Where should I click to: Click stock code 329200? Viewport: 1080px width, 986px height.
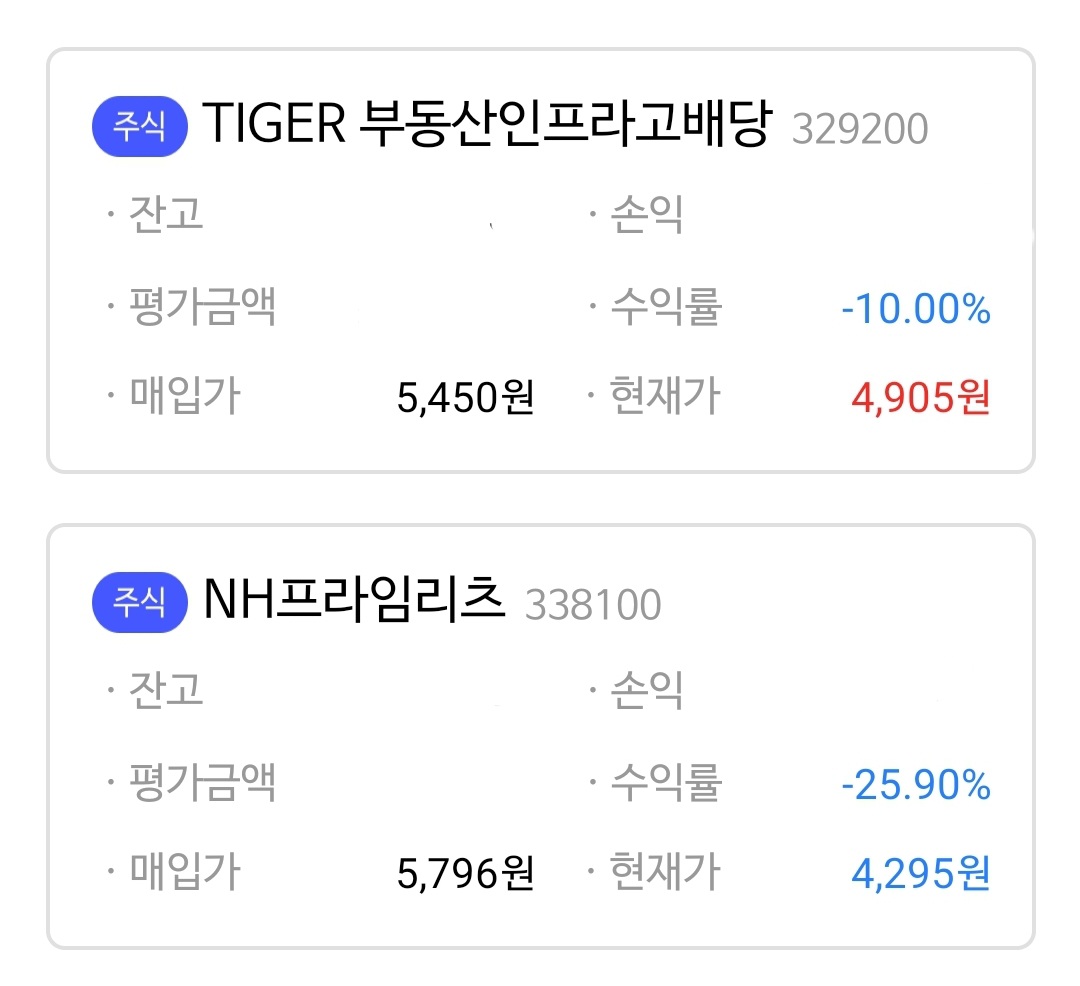click(x=860, y=130)
